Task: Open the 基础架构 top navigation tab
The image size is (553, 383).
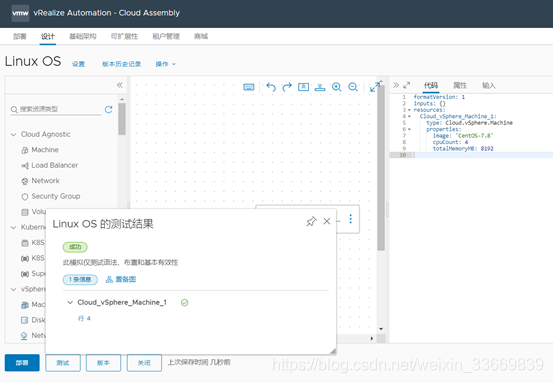Action: 83,36
